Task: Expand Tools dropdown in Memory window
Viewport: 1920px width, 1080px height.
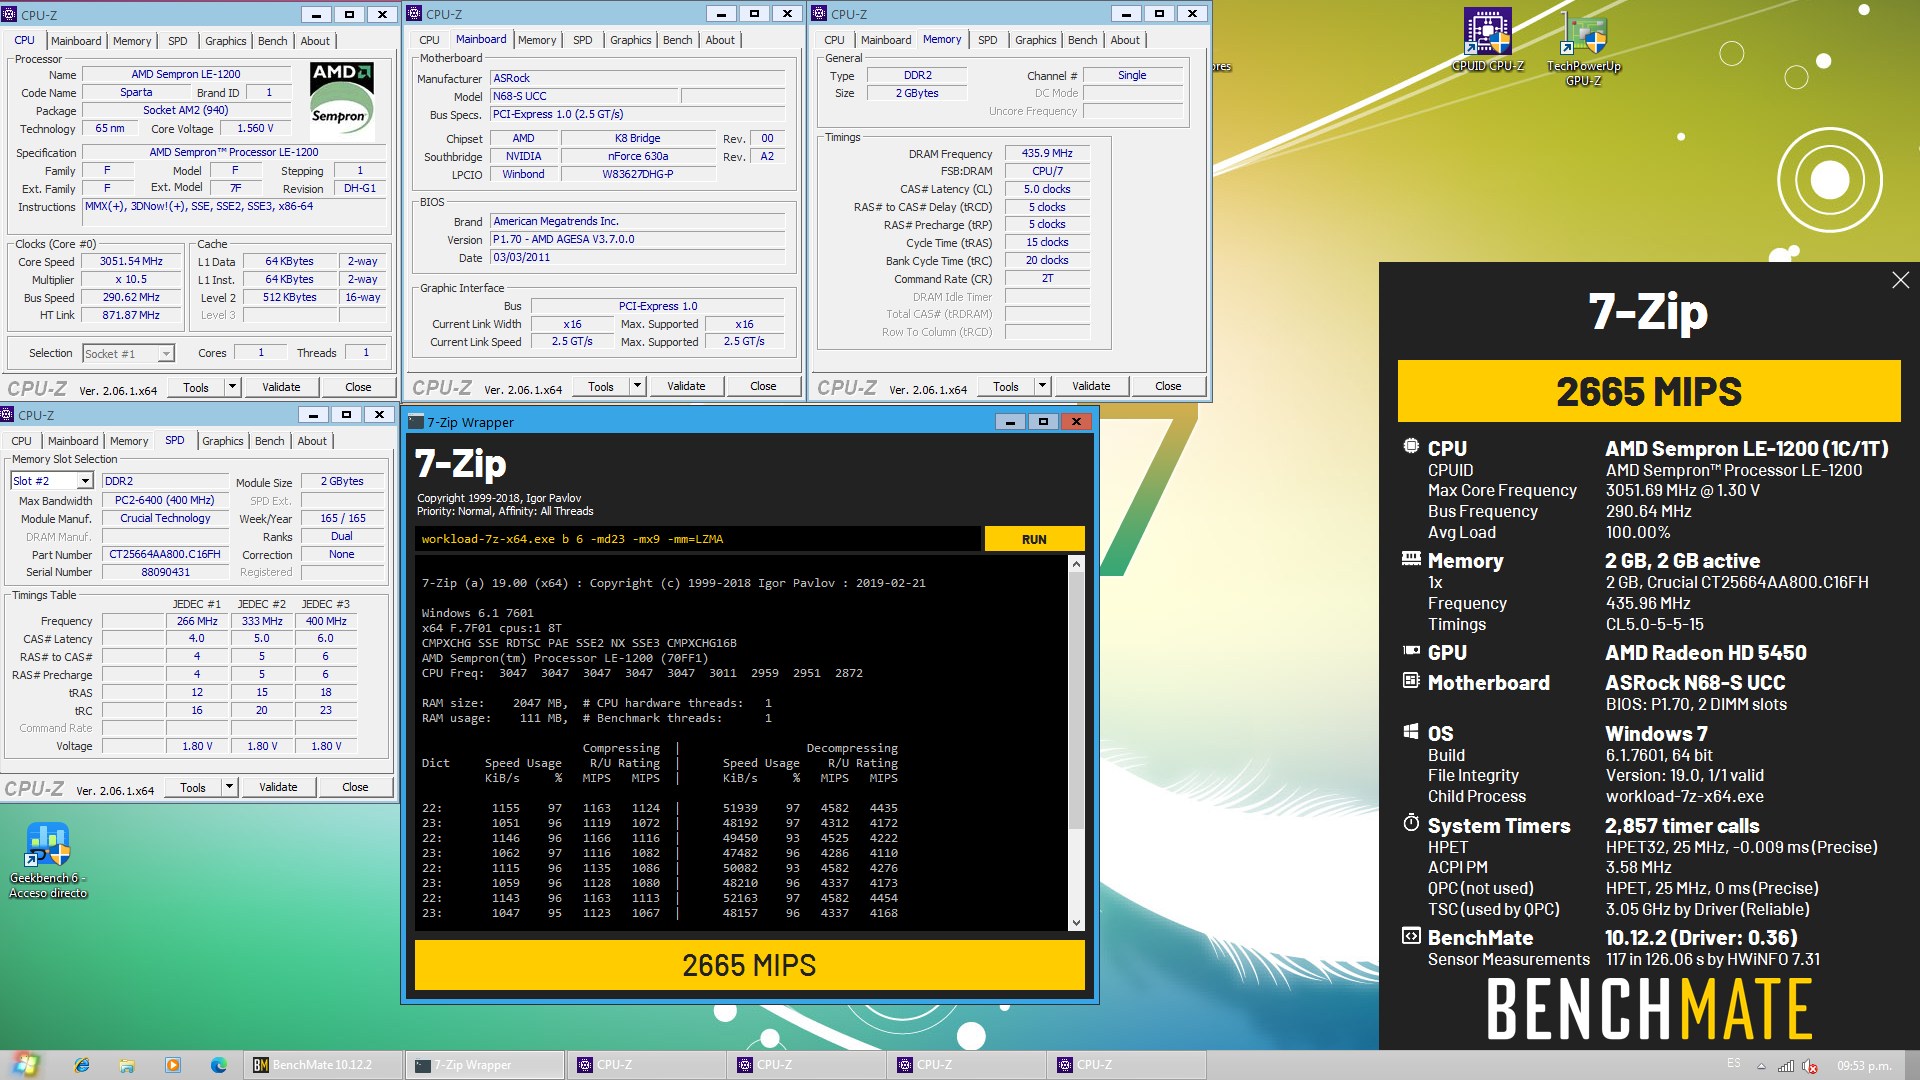Action: [x=1042, y=386]
